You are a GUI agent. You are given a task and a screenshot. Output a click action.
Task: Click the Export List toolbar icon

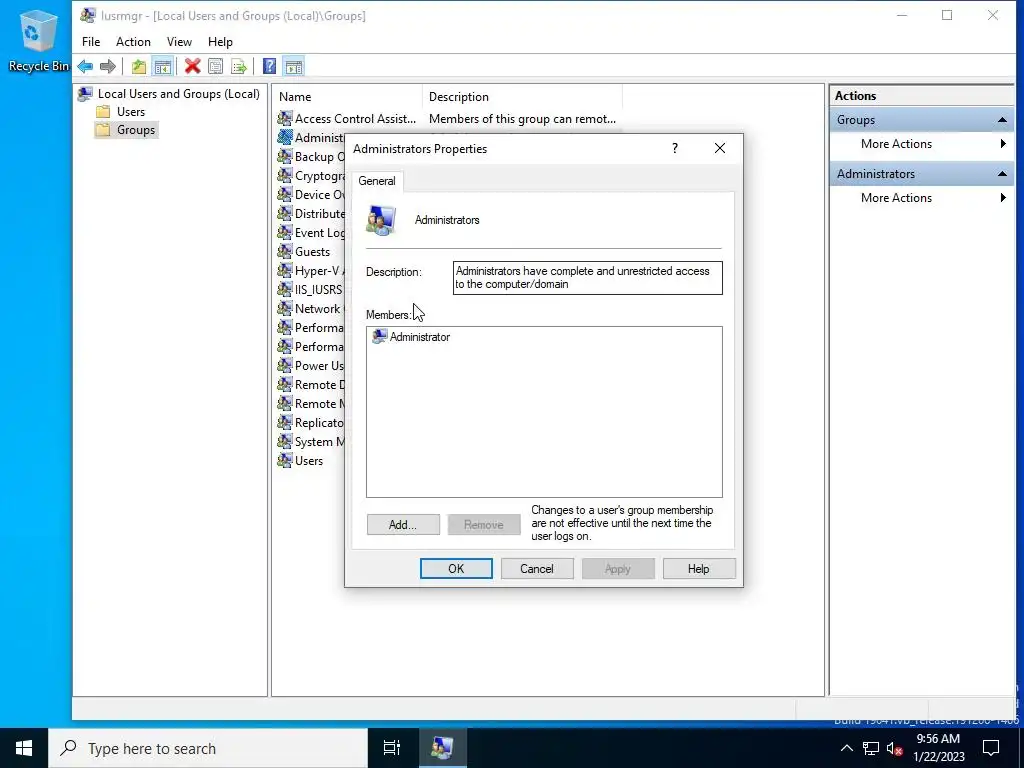(x=239, y=66)
